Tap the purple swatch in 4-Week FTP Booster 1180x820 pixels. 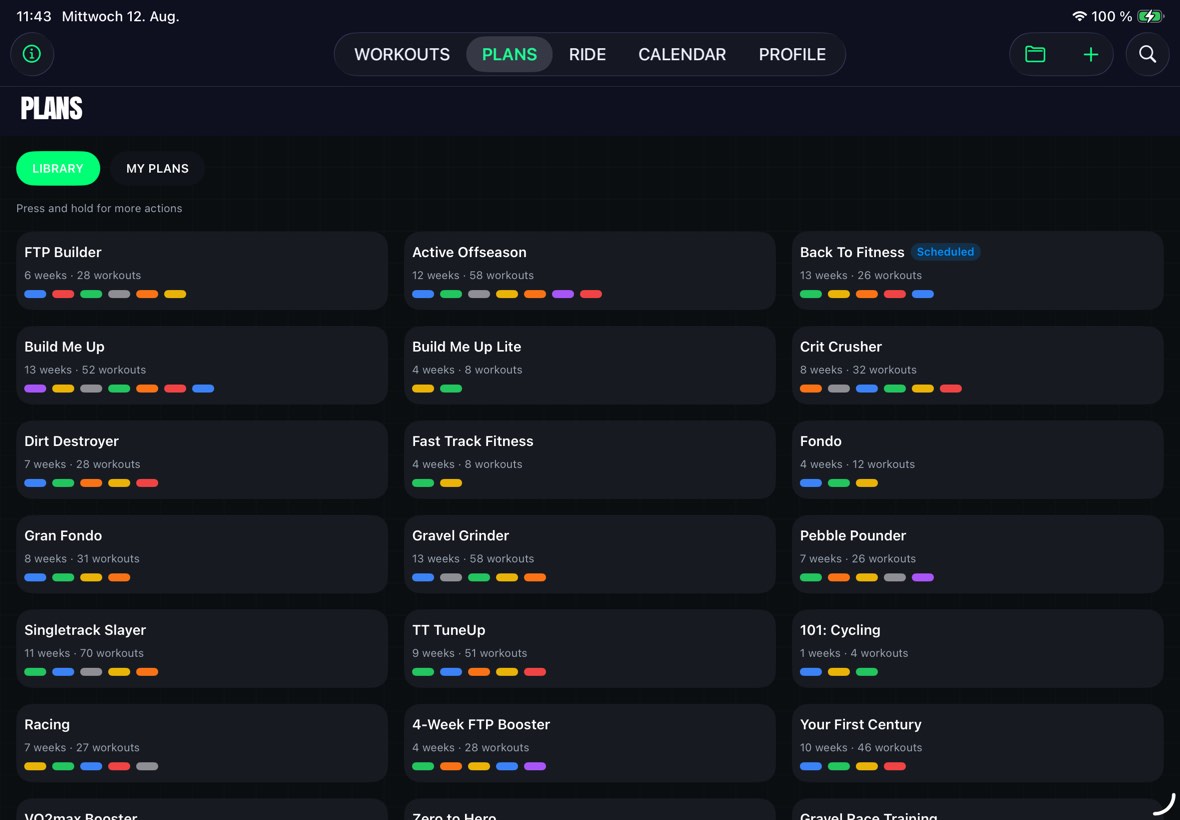(x=535, y=767)
